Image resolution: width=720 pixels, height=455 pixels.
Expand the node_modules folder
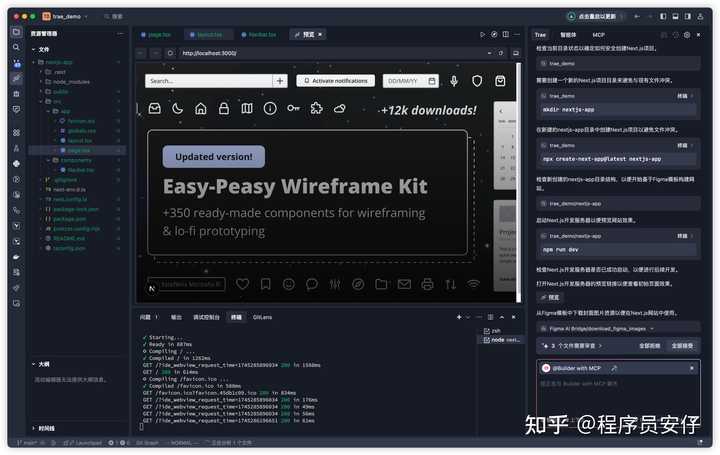(x=70, y=82)
